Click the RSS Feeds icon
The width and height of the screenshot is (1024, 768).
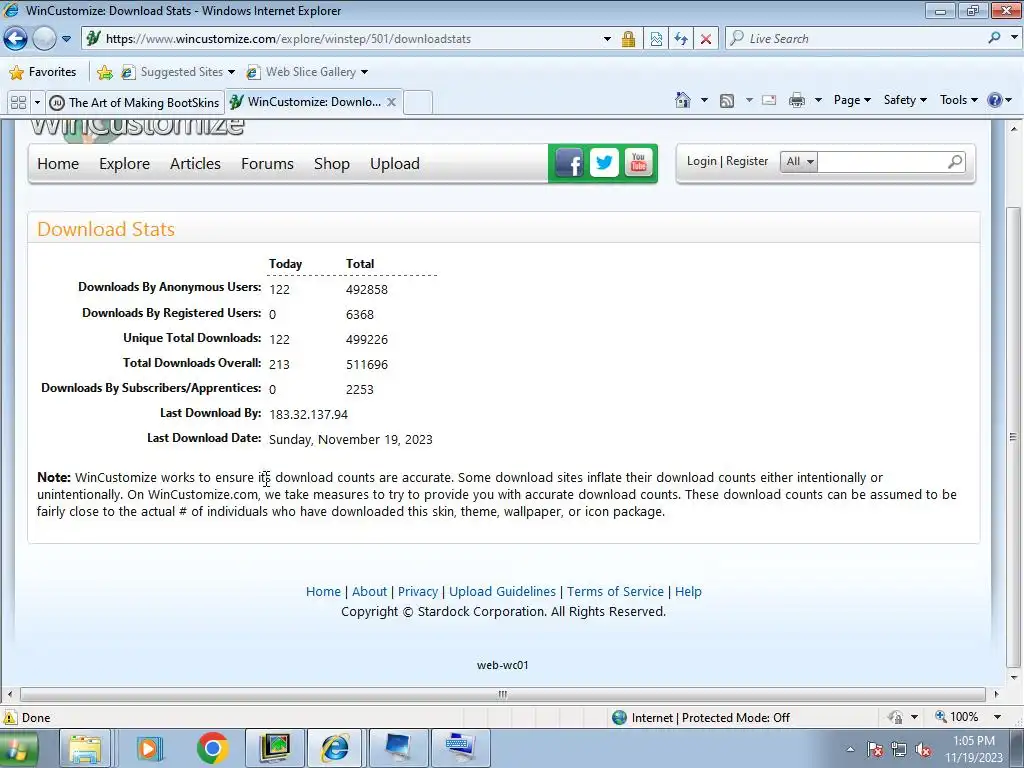pyautogui.click(x=727, y=100)
